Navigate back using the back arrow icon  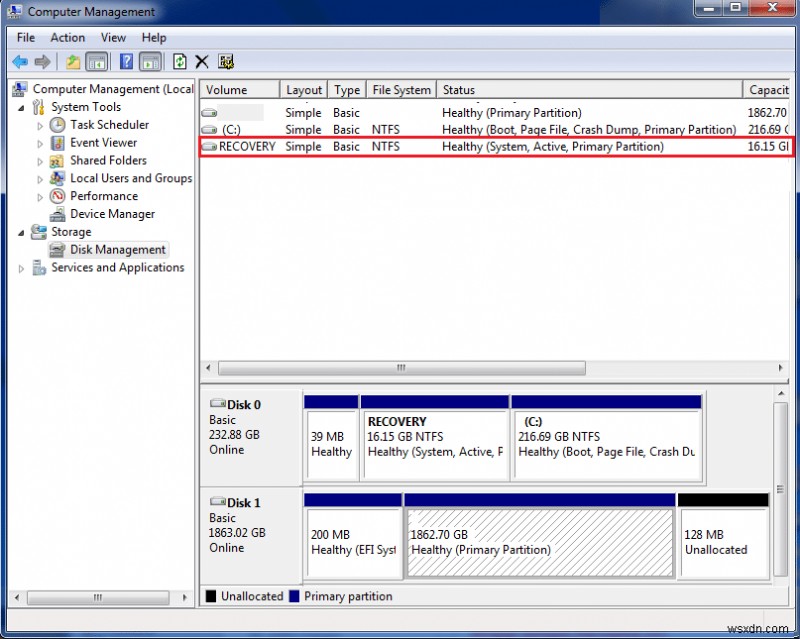click(20, 61)
